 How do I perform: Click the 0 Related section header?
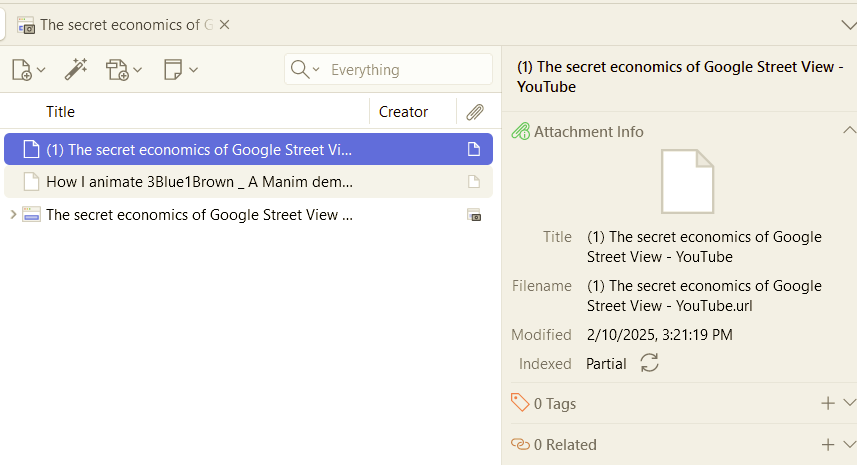click(565, 445)
